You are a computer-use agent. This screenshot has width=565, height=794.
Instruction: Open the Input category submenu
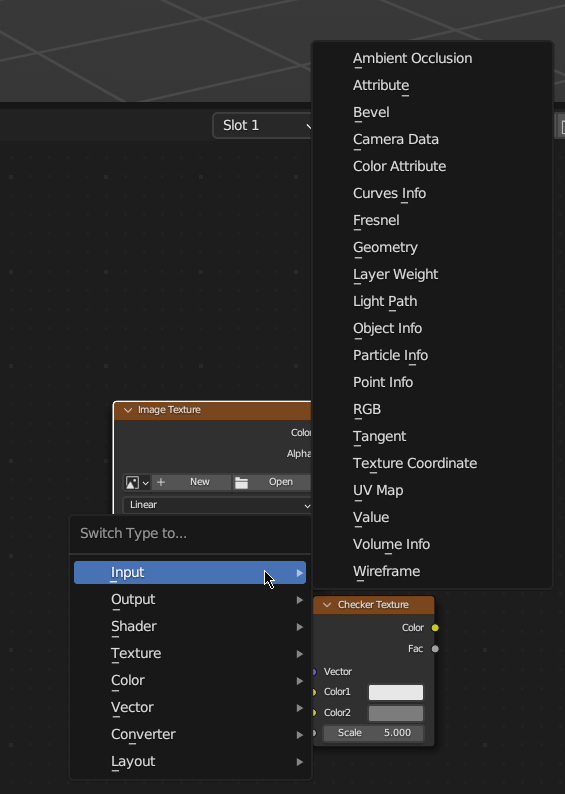tap(190, 572)
